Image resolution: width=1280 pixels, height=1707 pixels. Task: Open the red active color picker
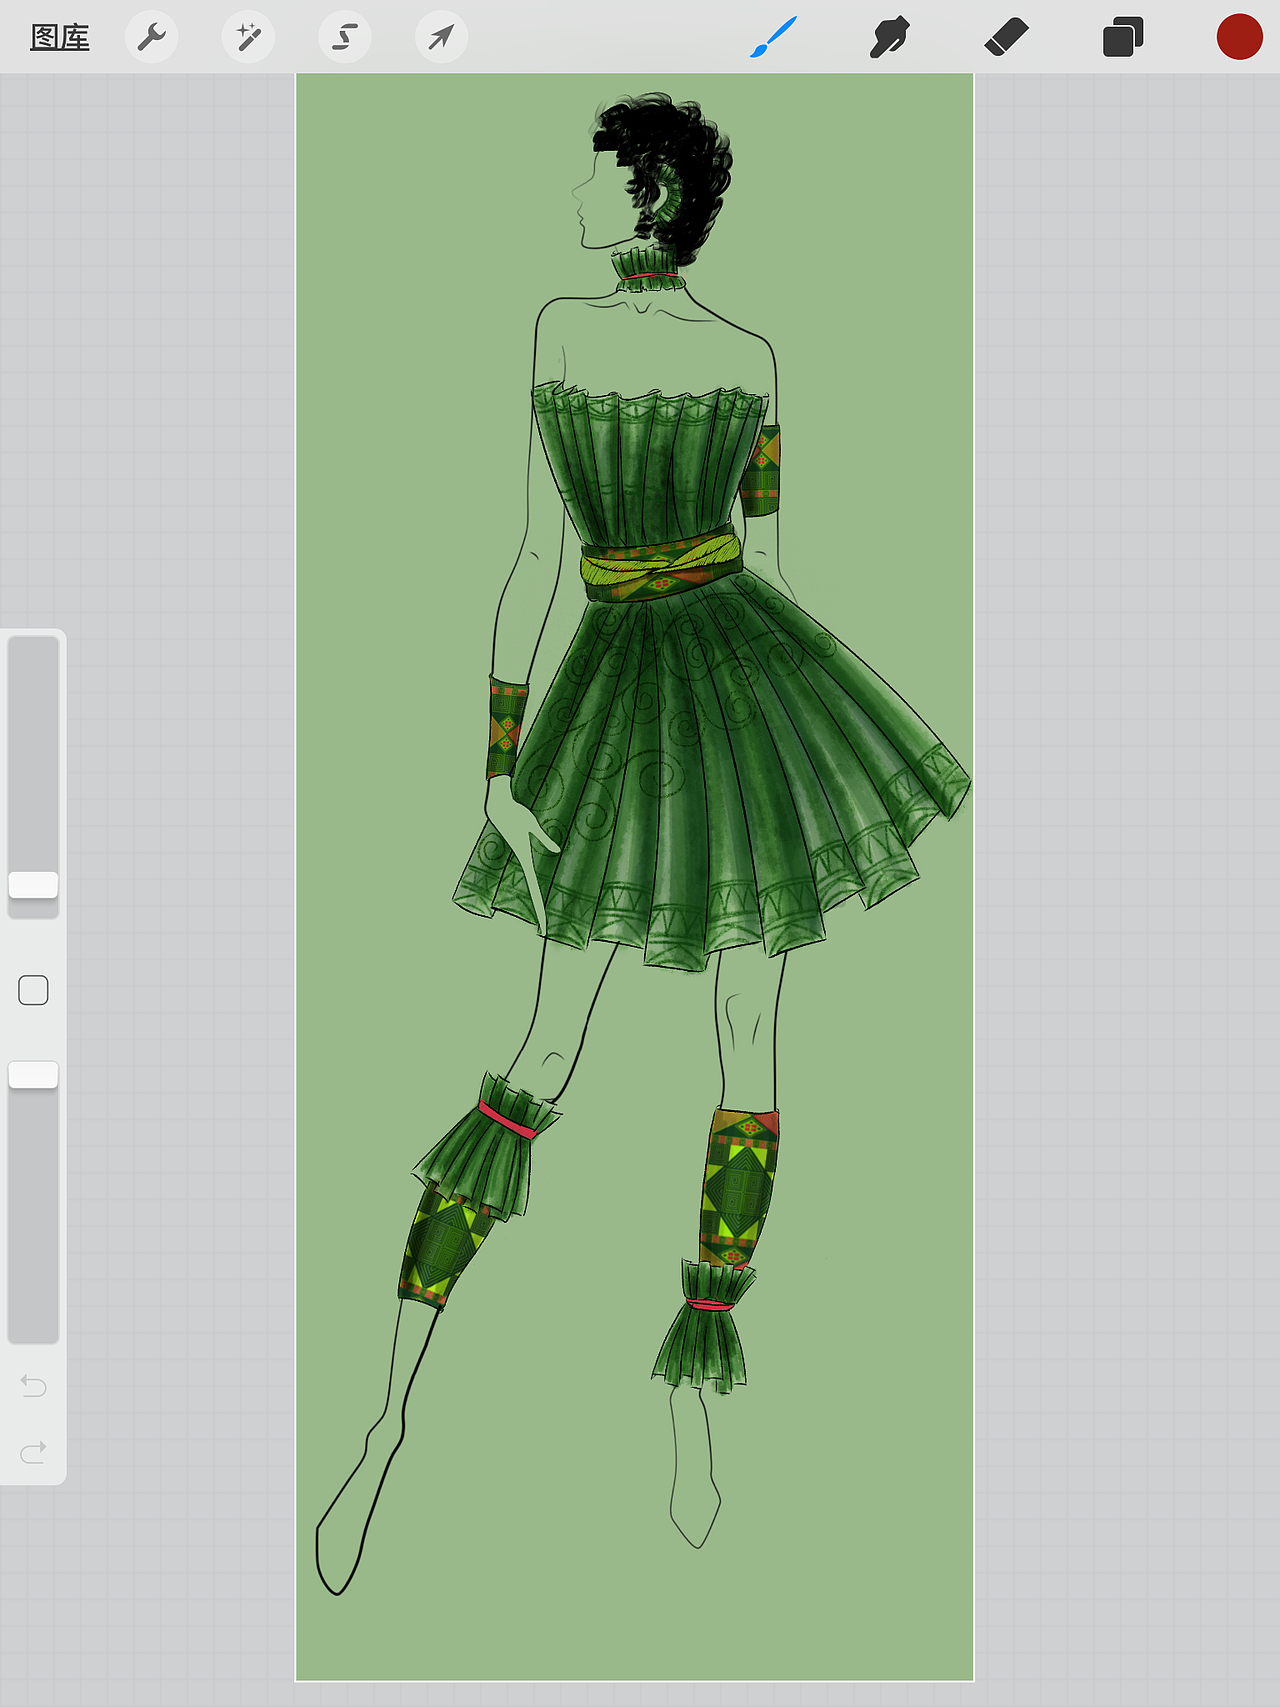1239,37
